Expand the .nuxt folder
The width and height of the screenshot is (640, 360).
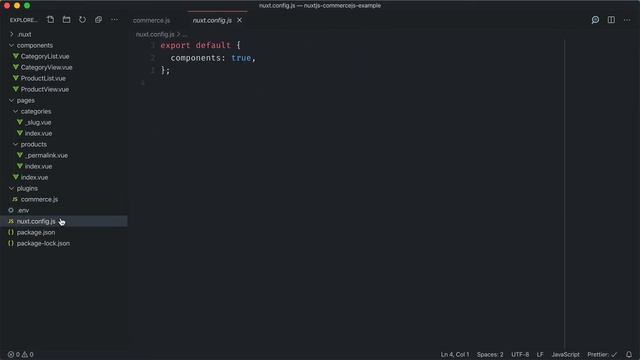pos(64,34)
